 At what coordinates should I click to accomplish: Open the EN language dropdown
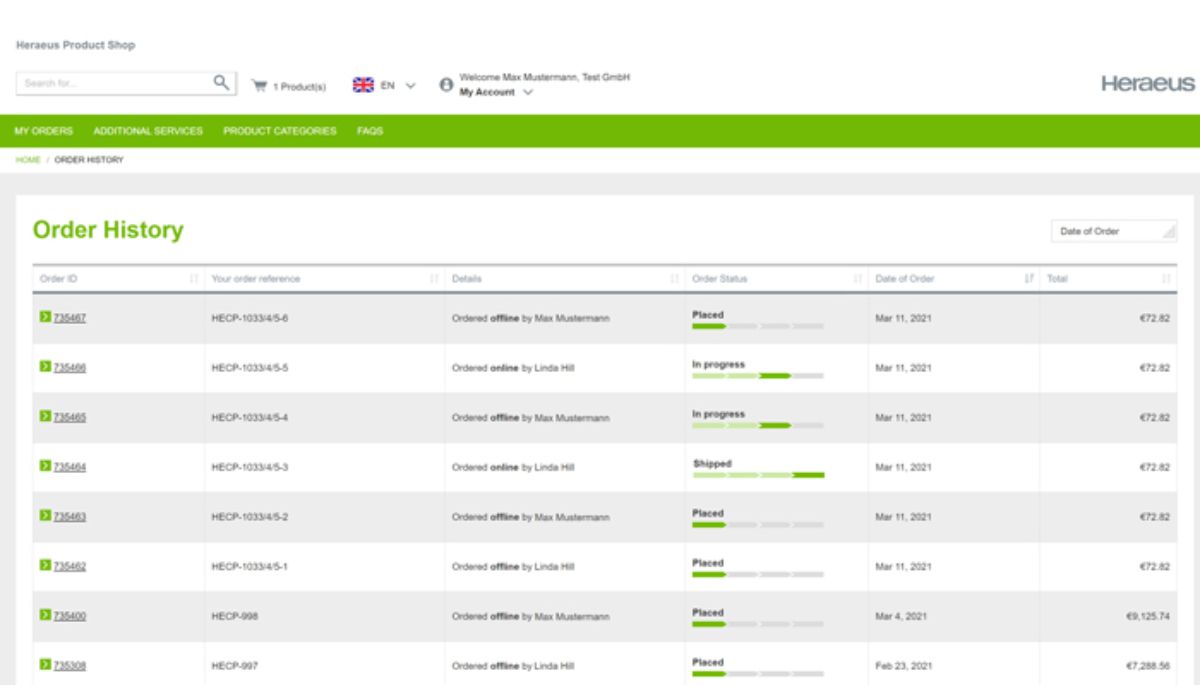pos(397,85)
